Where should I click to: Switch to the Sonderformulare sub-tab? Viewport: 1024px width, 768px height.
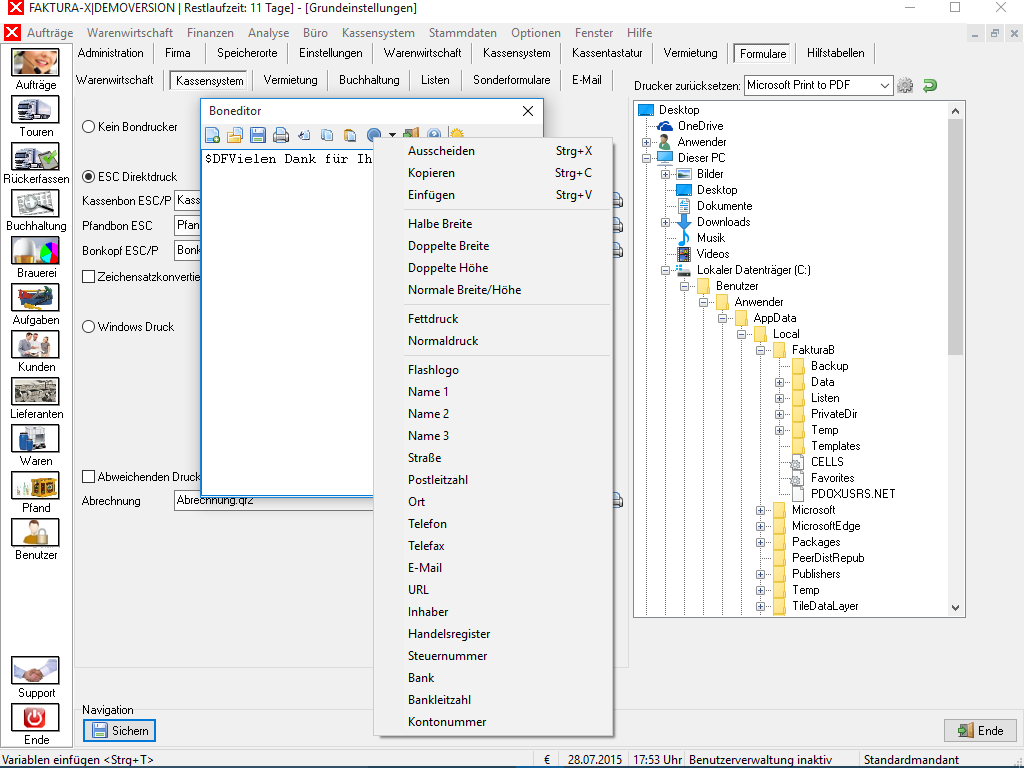pos(511,80)
